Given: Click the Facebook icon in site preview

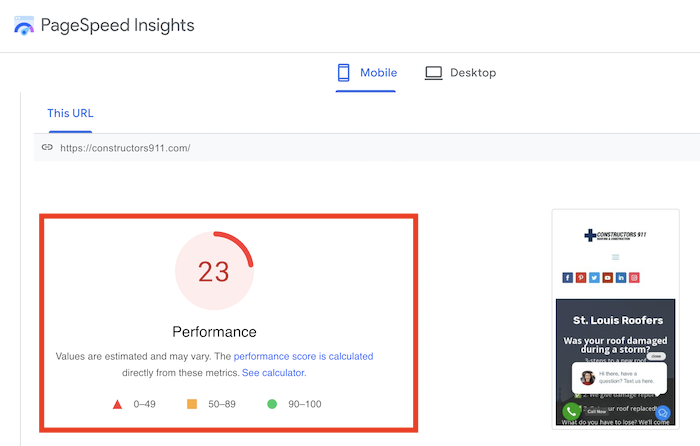Looking at the screenshot, I should tap(568, 277).
